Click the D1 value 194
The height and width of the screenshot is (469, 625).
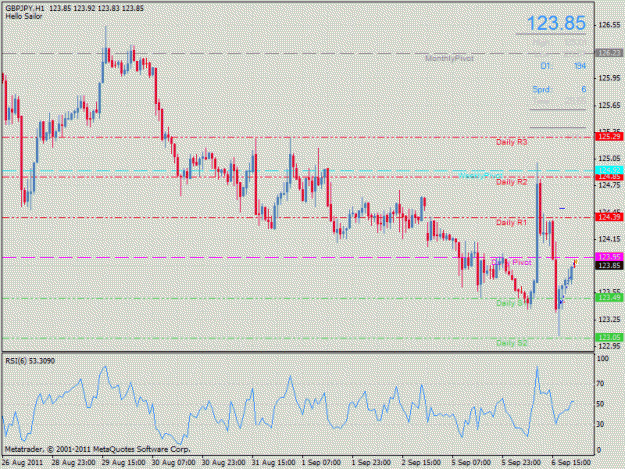point(580,66)
